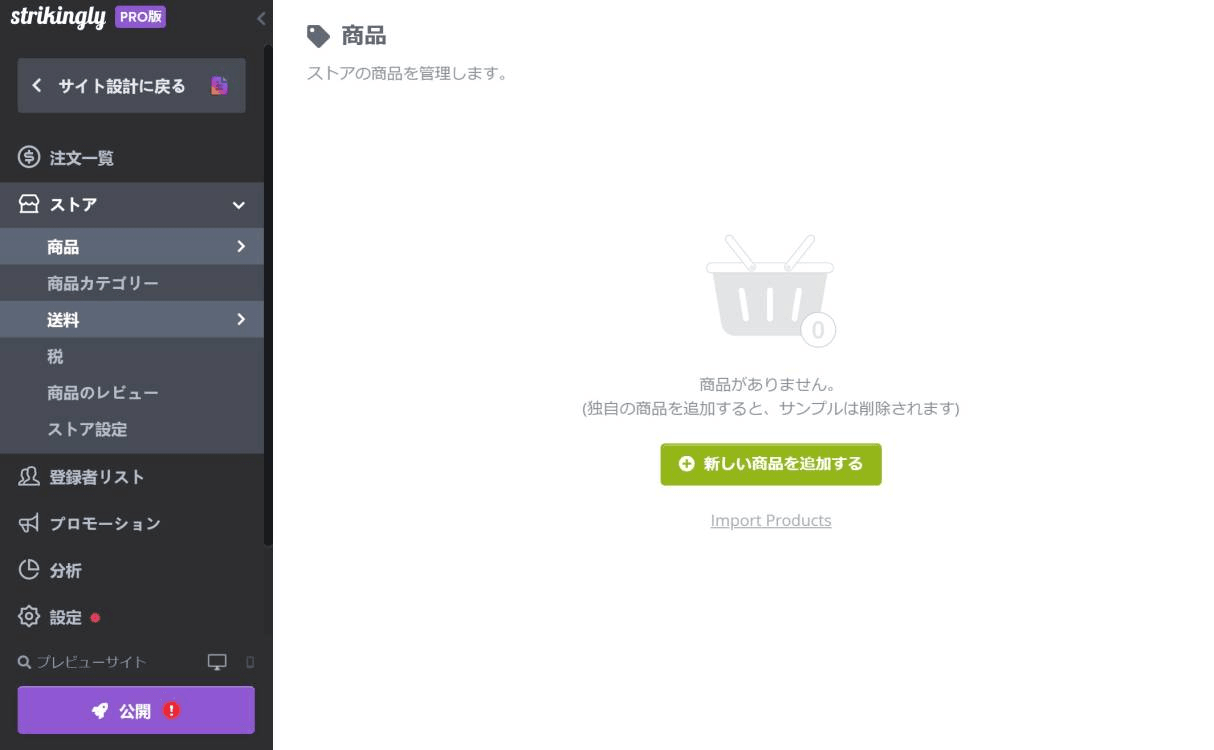Click the ストア storefront icon
This screenshot has height=750, width=1214.
click(27, 204)
